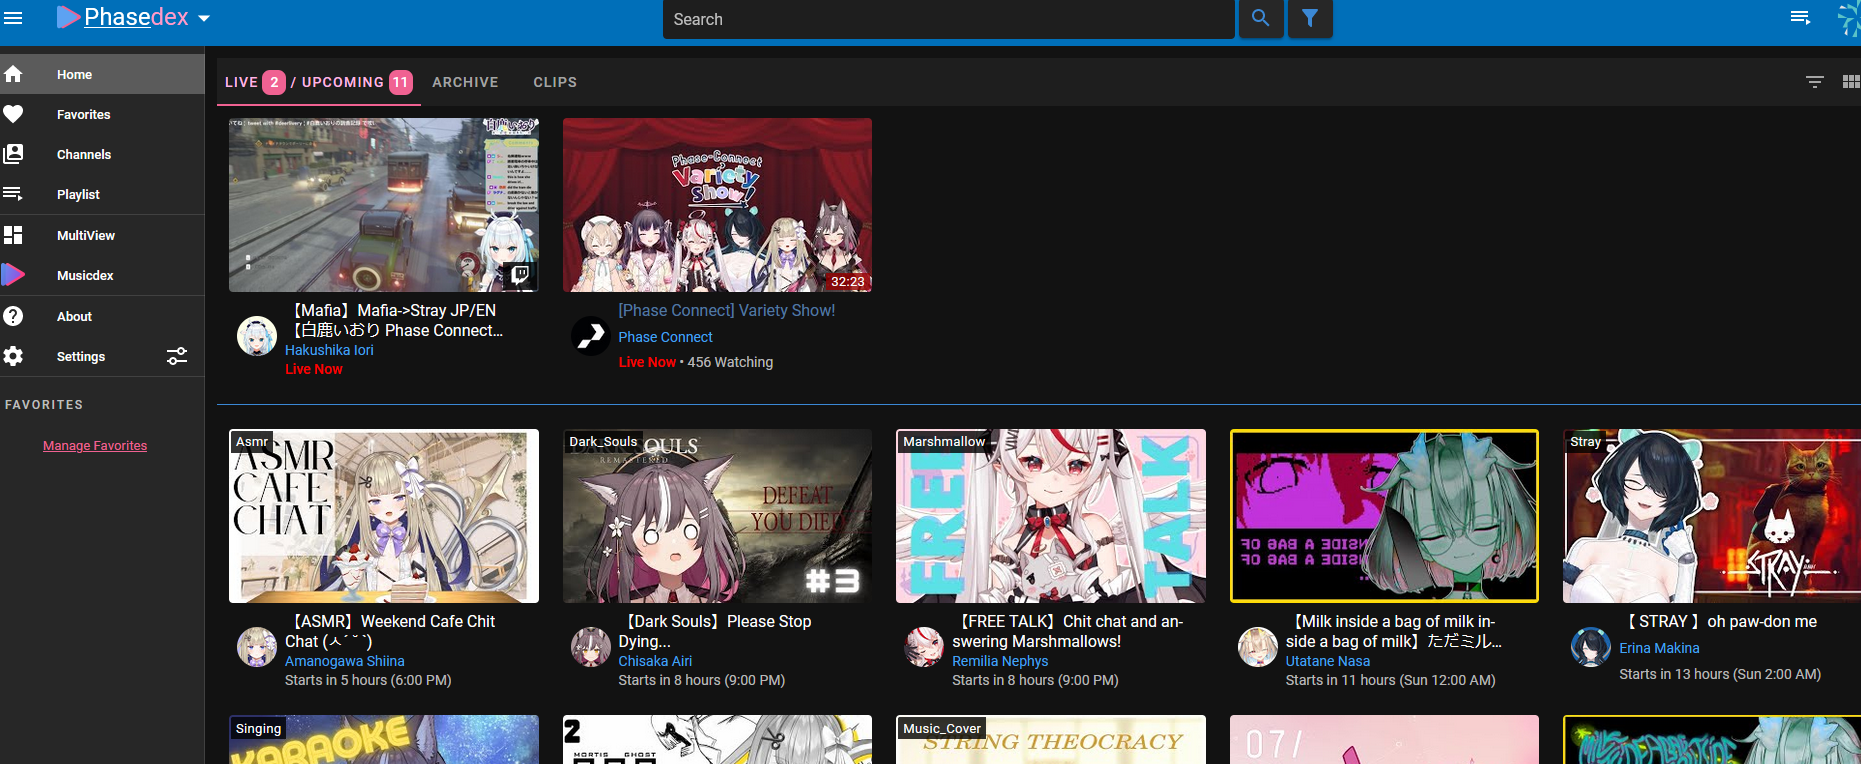
Task: Open the Hakushika Iori channel link
Action: click(329, 350)
